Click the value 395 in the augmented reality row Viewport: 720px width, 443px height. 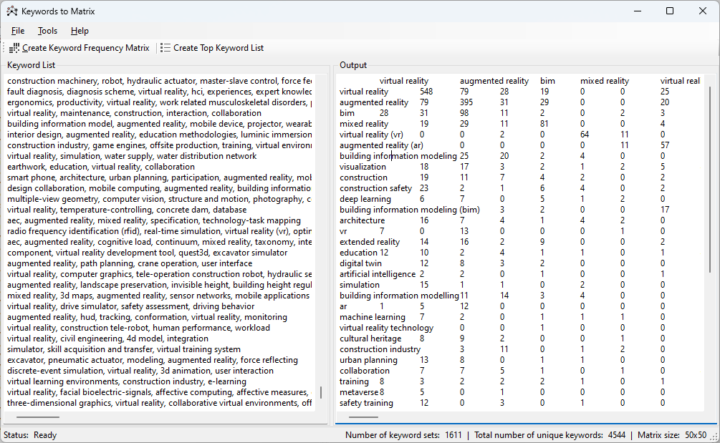click(x=466, y=102)
